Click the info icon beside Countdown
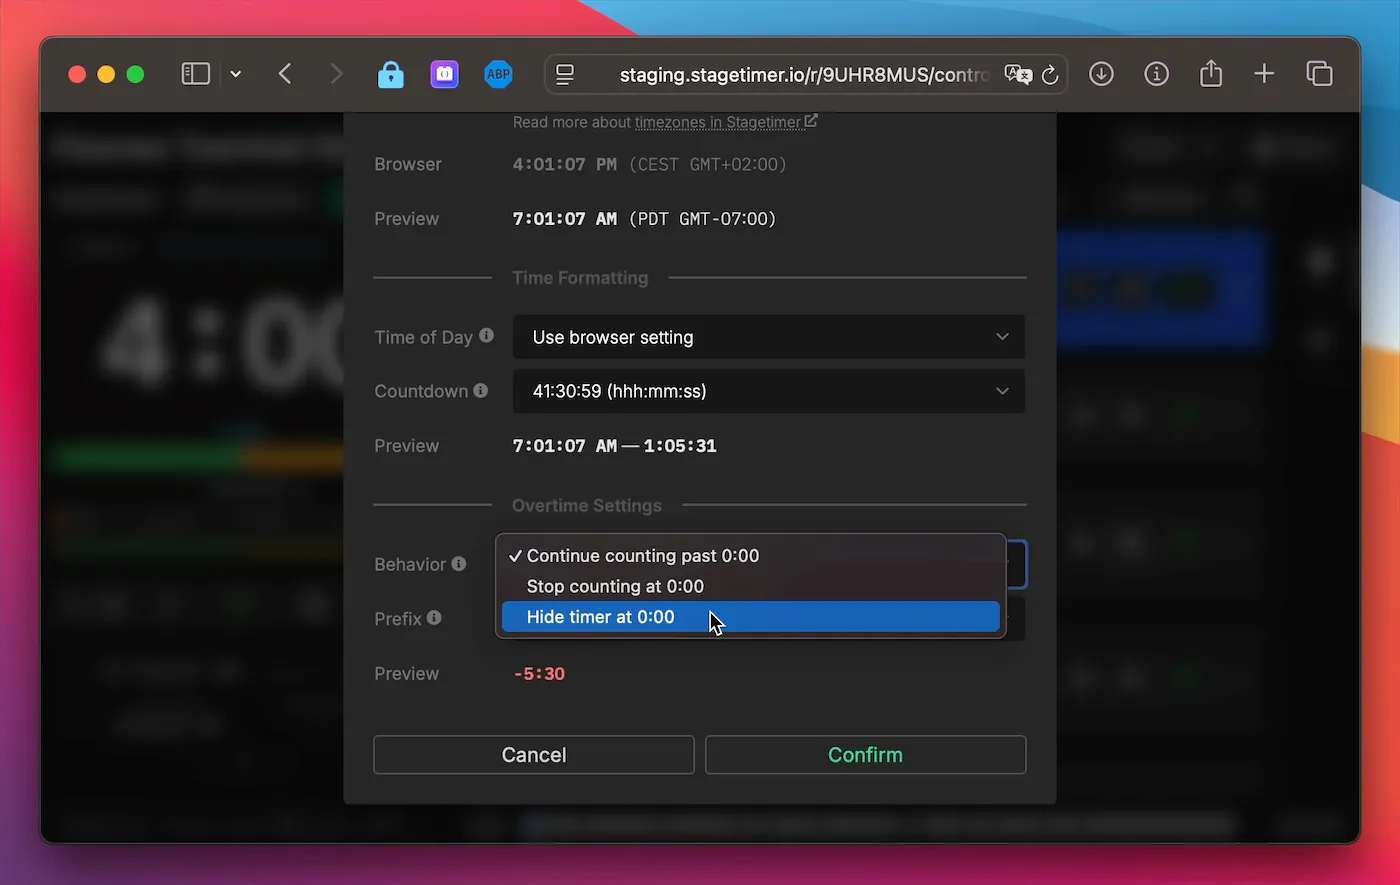 coord(483,390)
